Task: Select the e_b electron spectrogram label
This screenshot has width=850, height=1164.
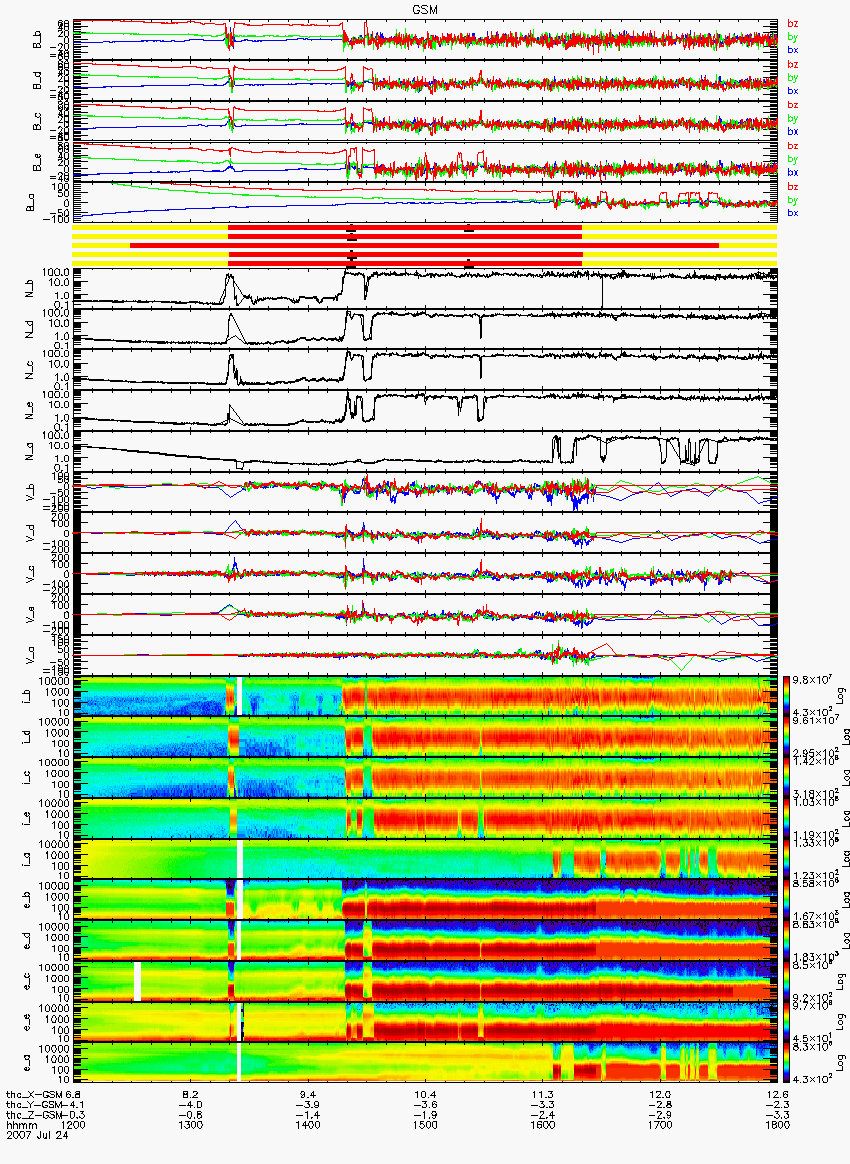Action: pyautogui.click(x=27, y=899)
